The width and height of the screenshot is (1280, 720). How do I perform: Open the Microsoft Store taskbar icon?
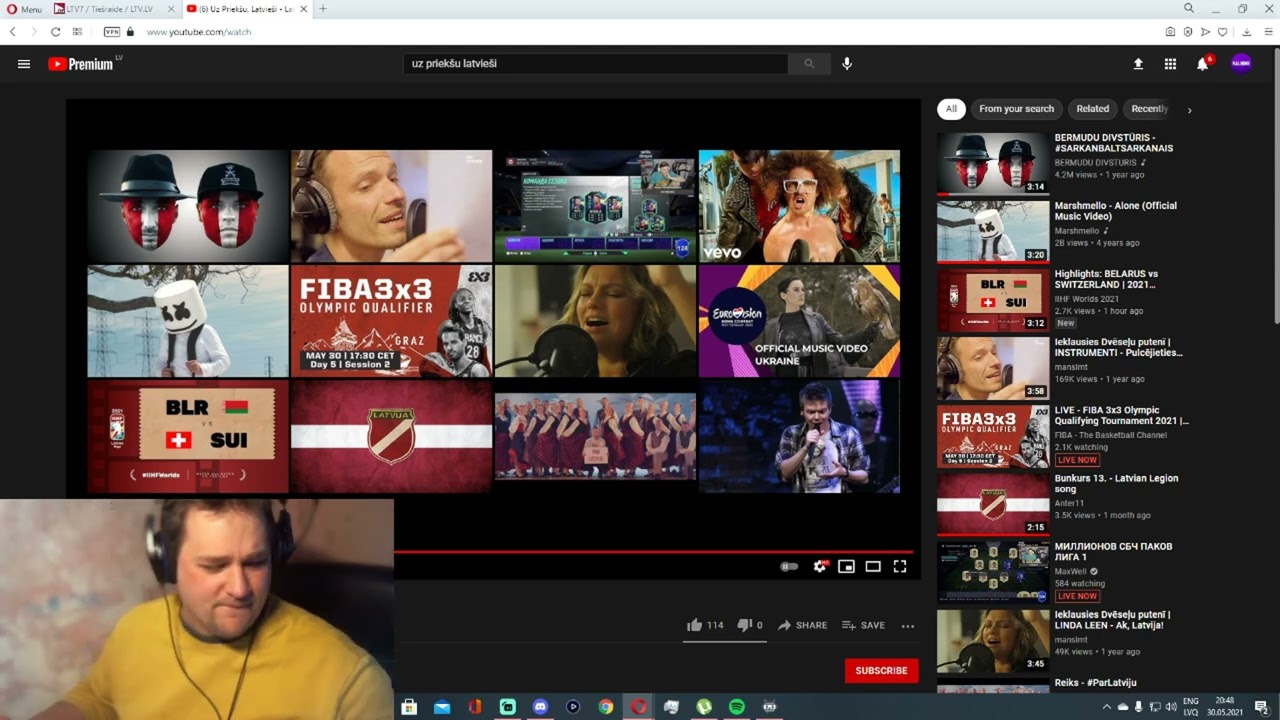[409, 707]
